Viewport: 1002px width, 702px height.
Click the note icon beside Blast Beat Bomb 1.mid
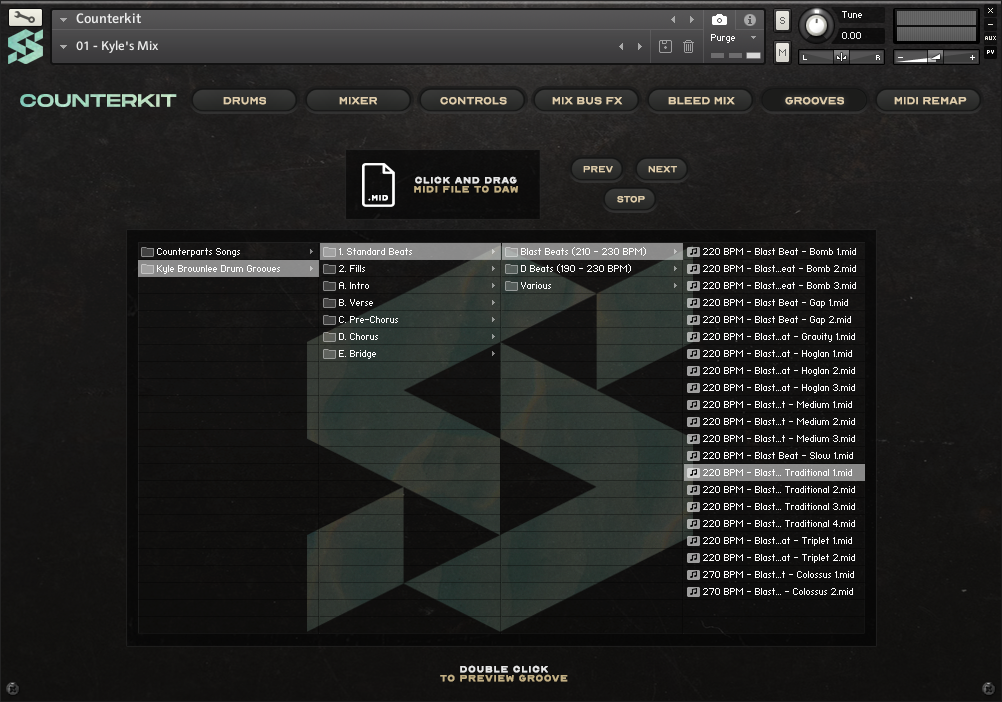[x=693, y=251]
